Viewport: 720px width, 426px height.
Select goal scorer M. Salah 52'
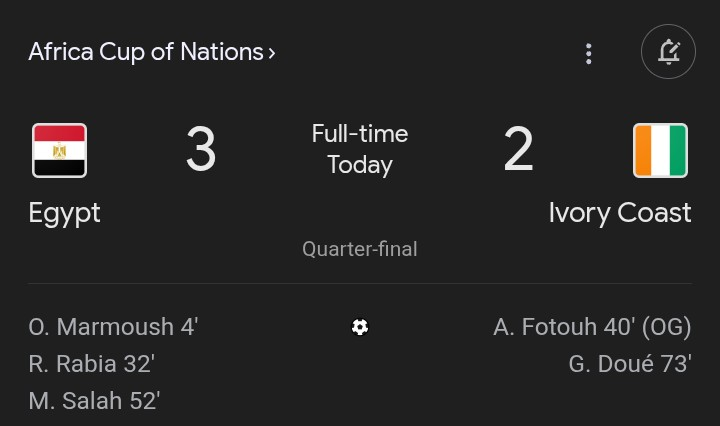coord(94,401)
